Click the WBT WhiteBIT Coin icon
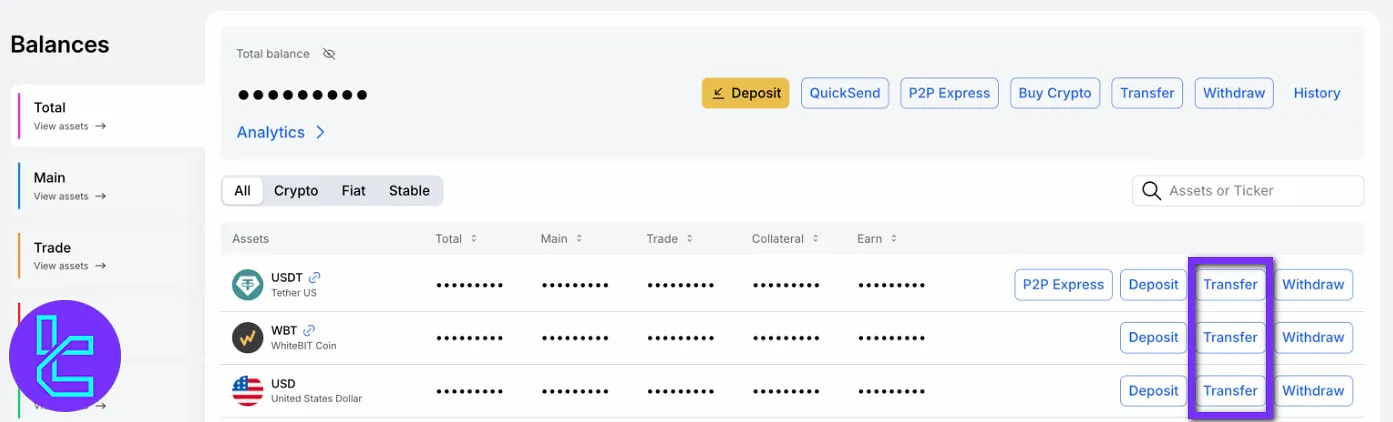 coord(248,338)
